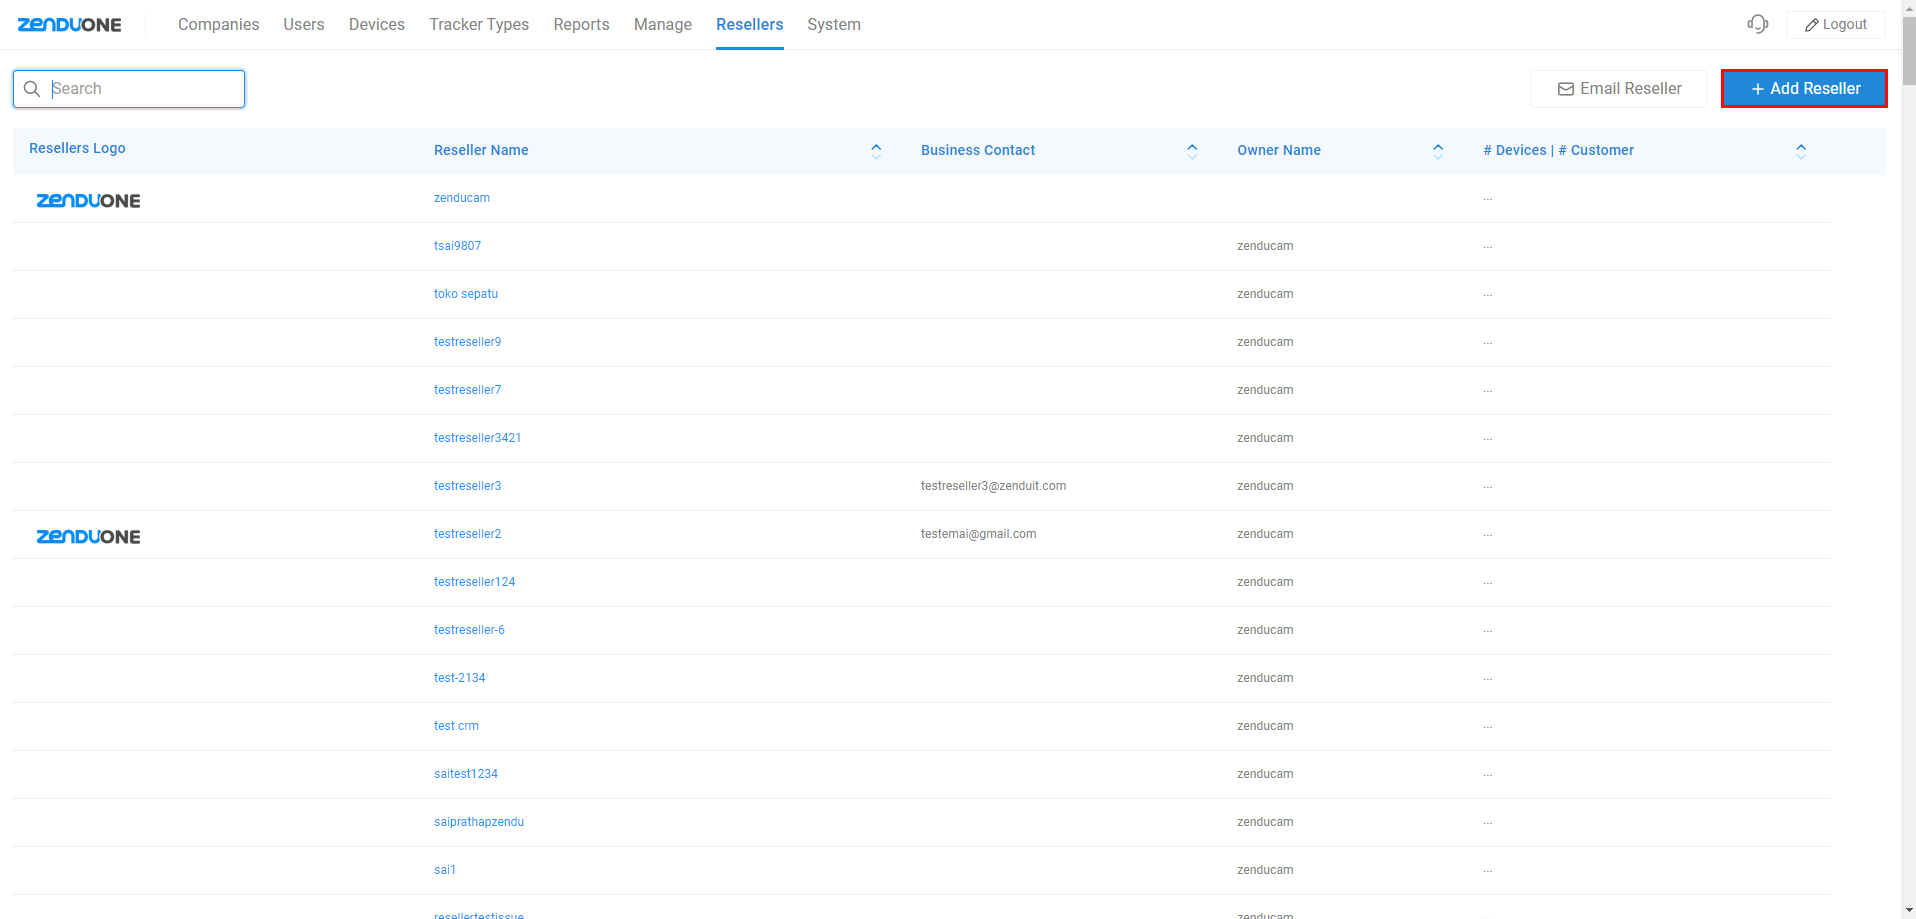1916x919 pixels.
Task: Click the Email Reseller button
Action: [1618, 89]
